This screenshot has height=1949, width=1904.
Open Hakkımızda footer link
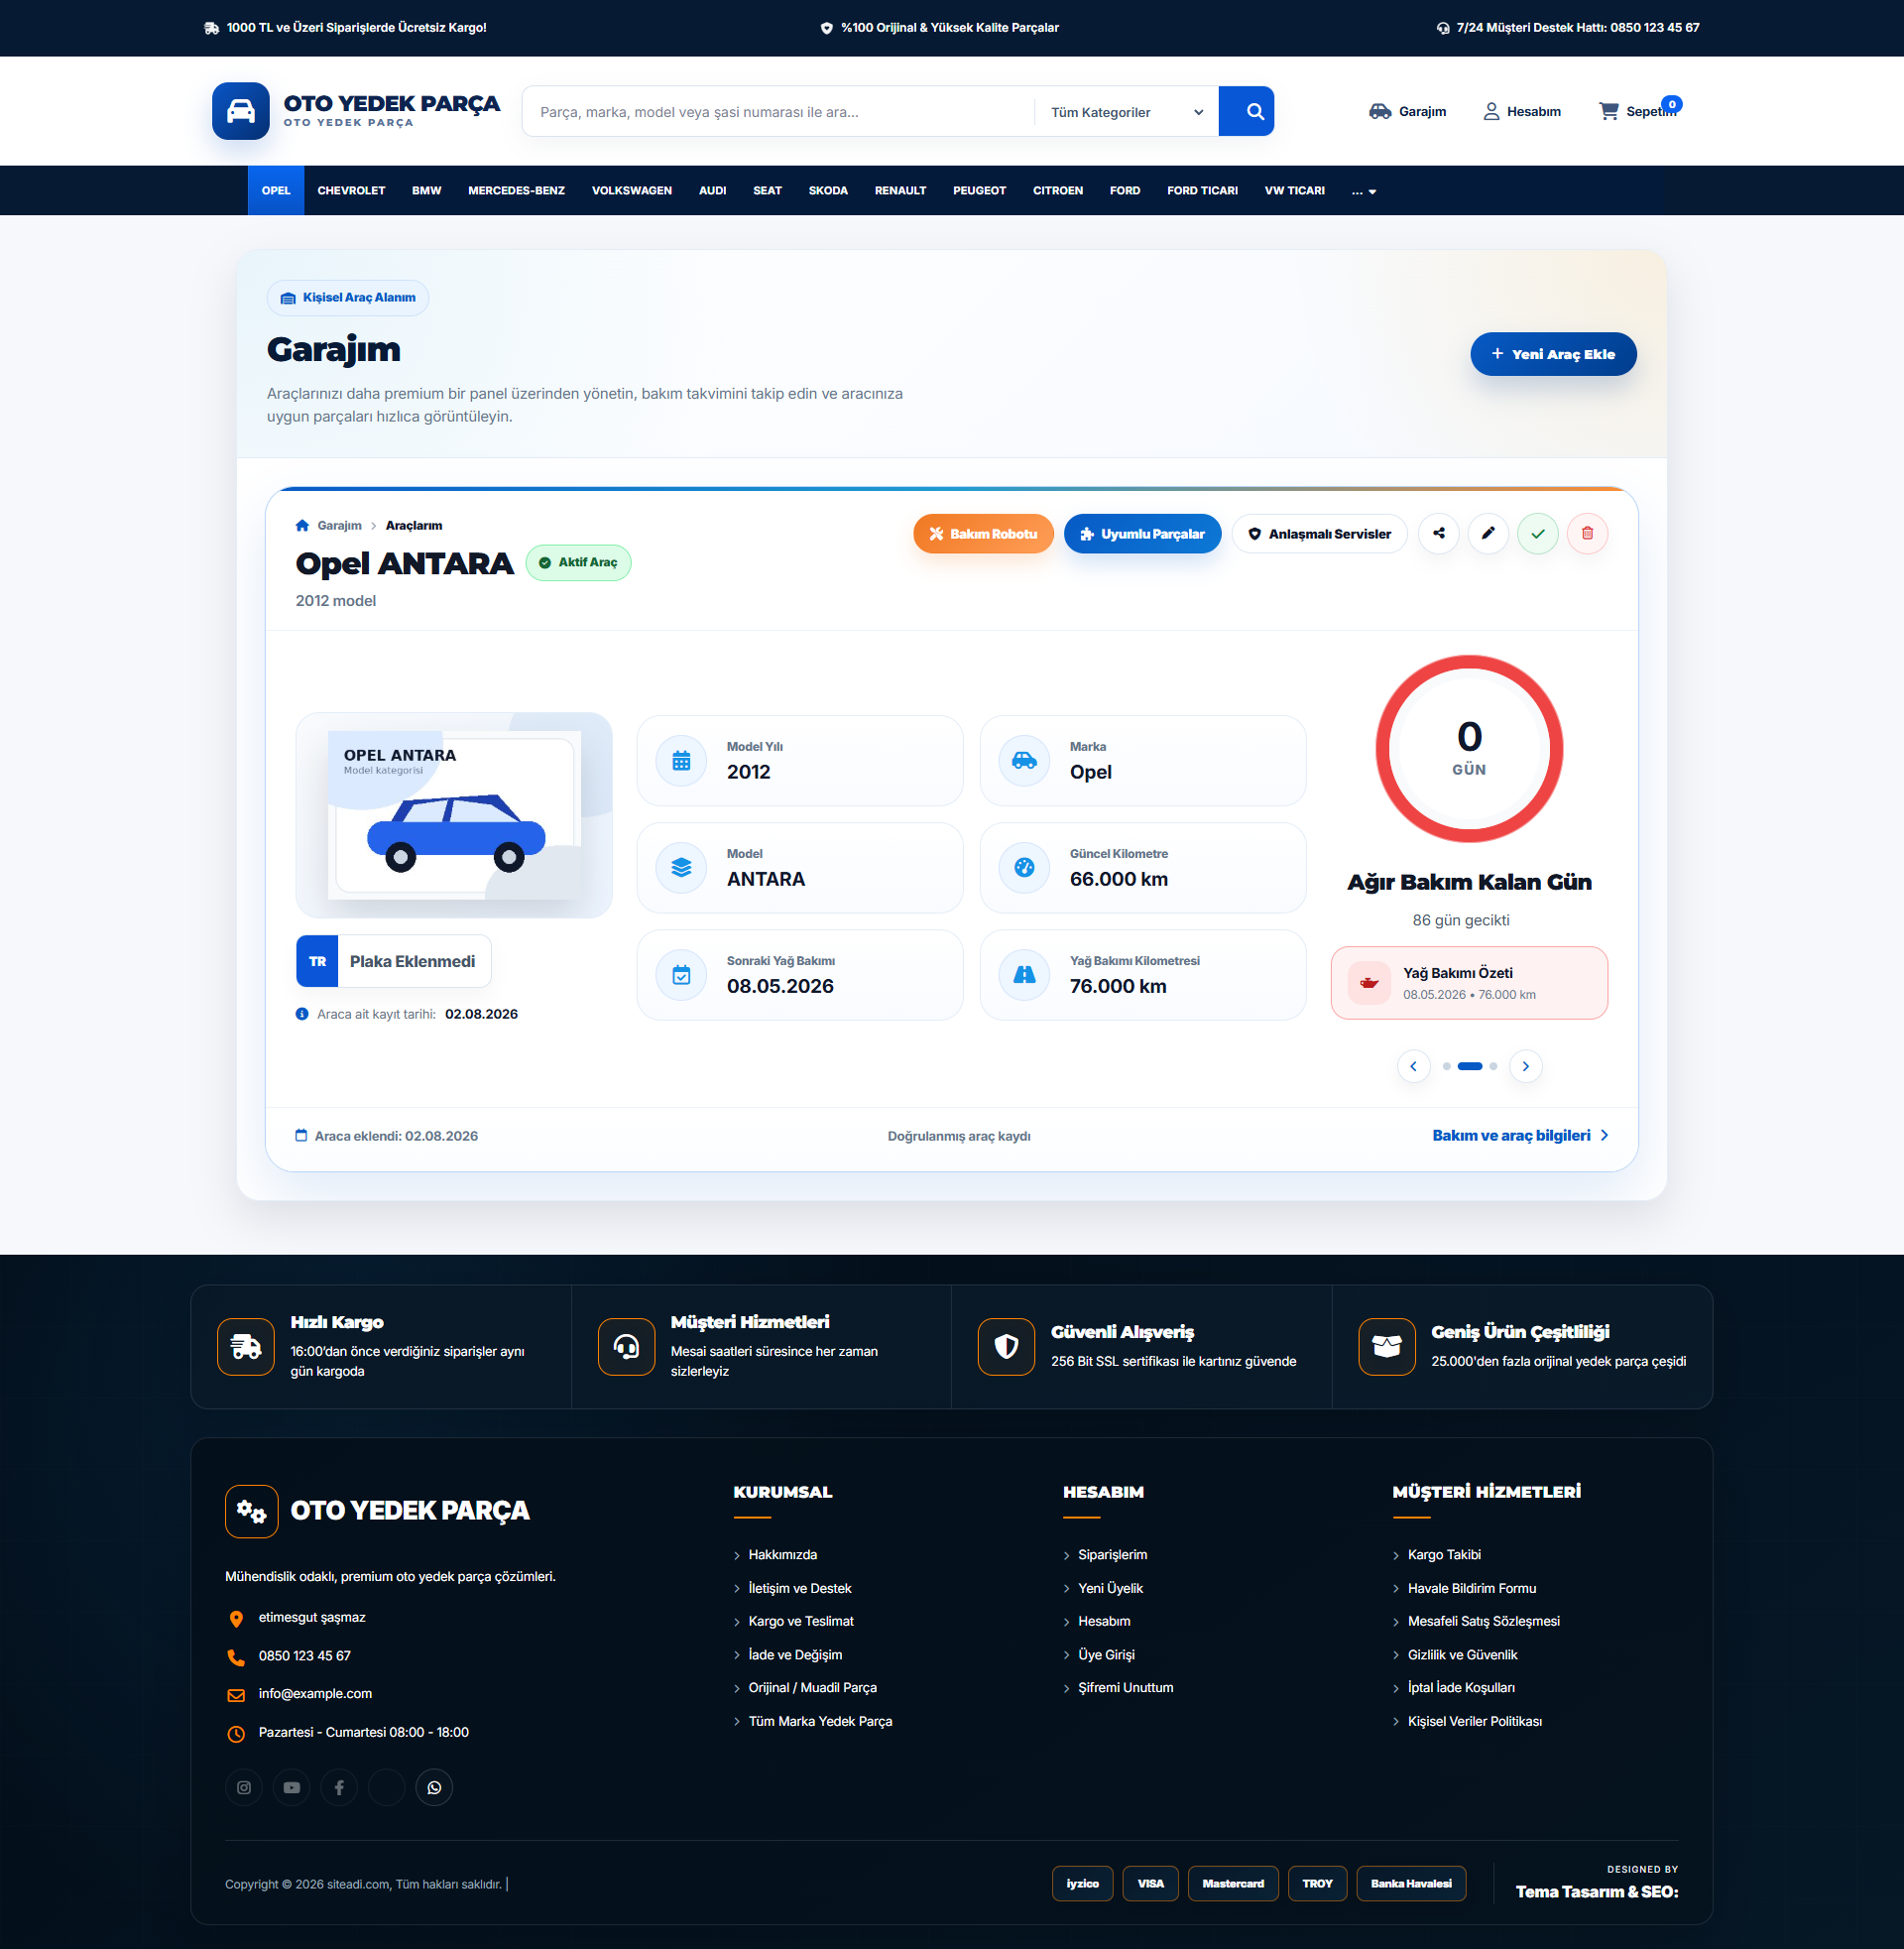(782, 1555)
